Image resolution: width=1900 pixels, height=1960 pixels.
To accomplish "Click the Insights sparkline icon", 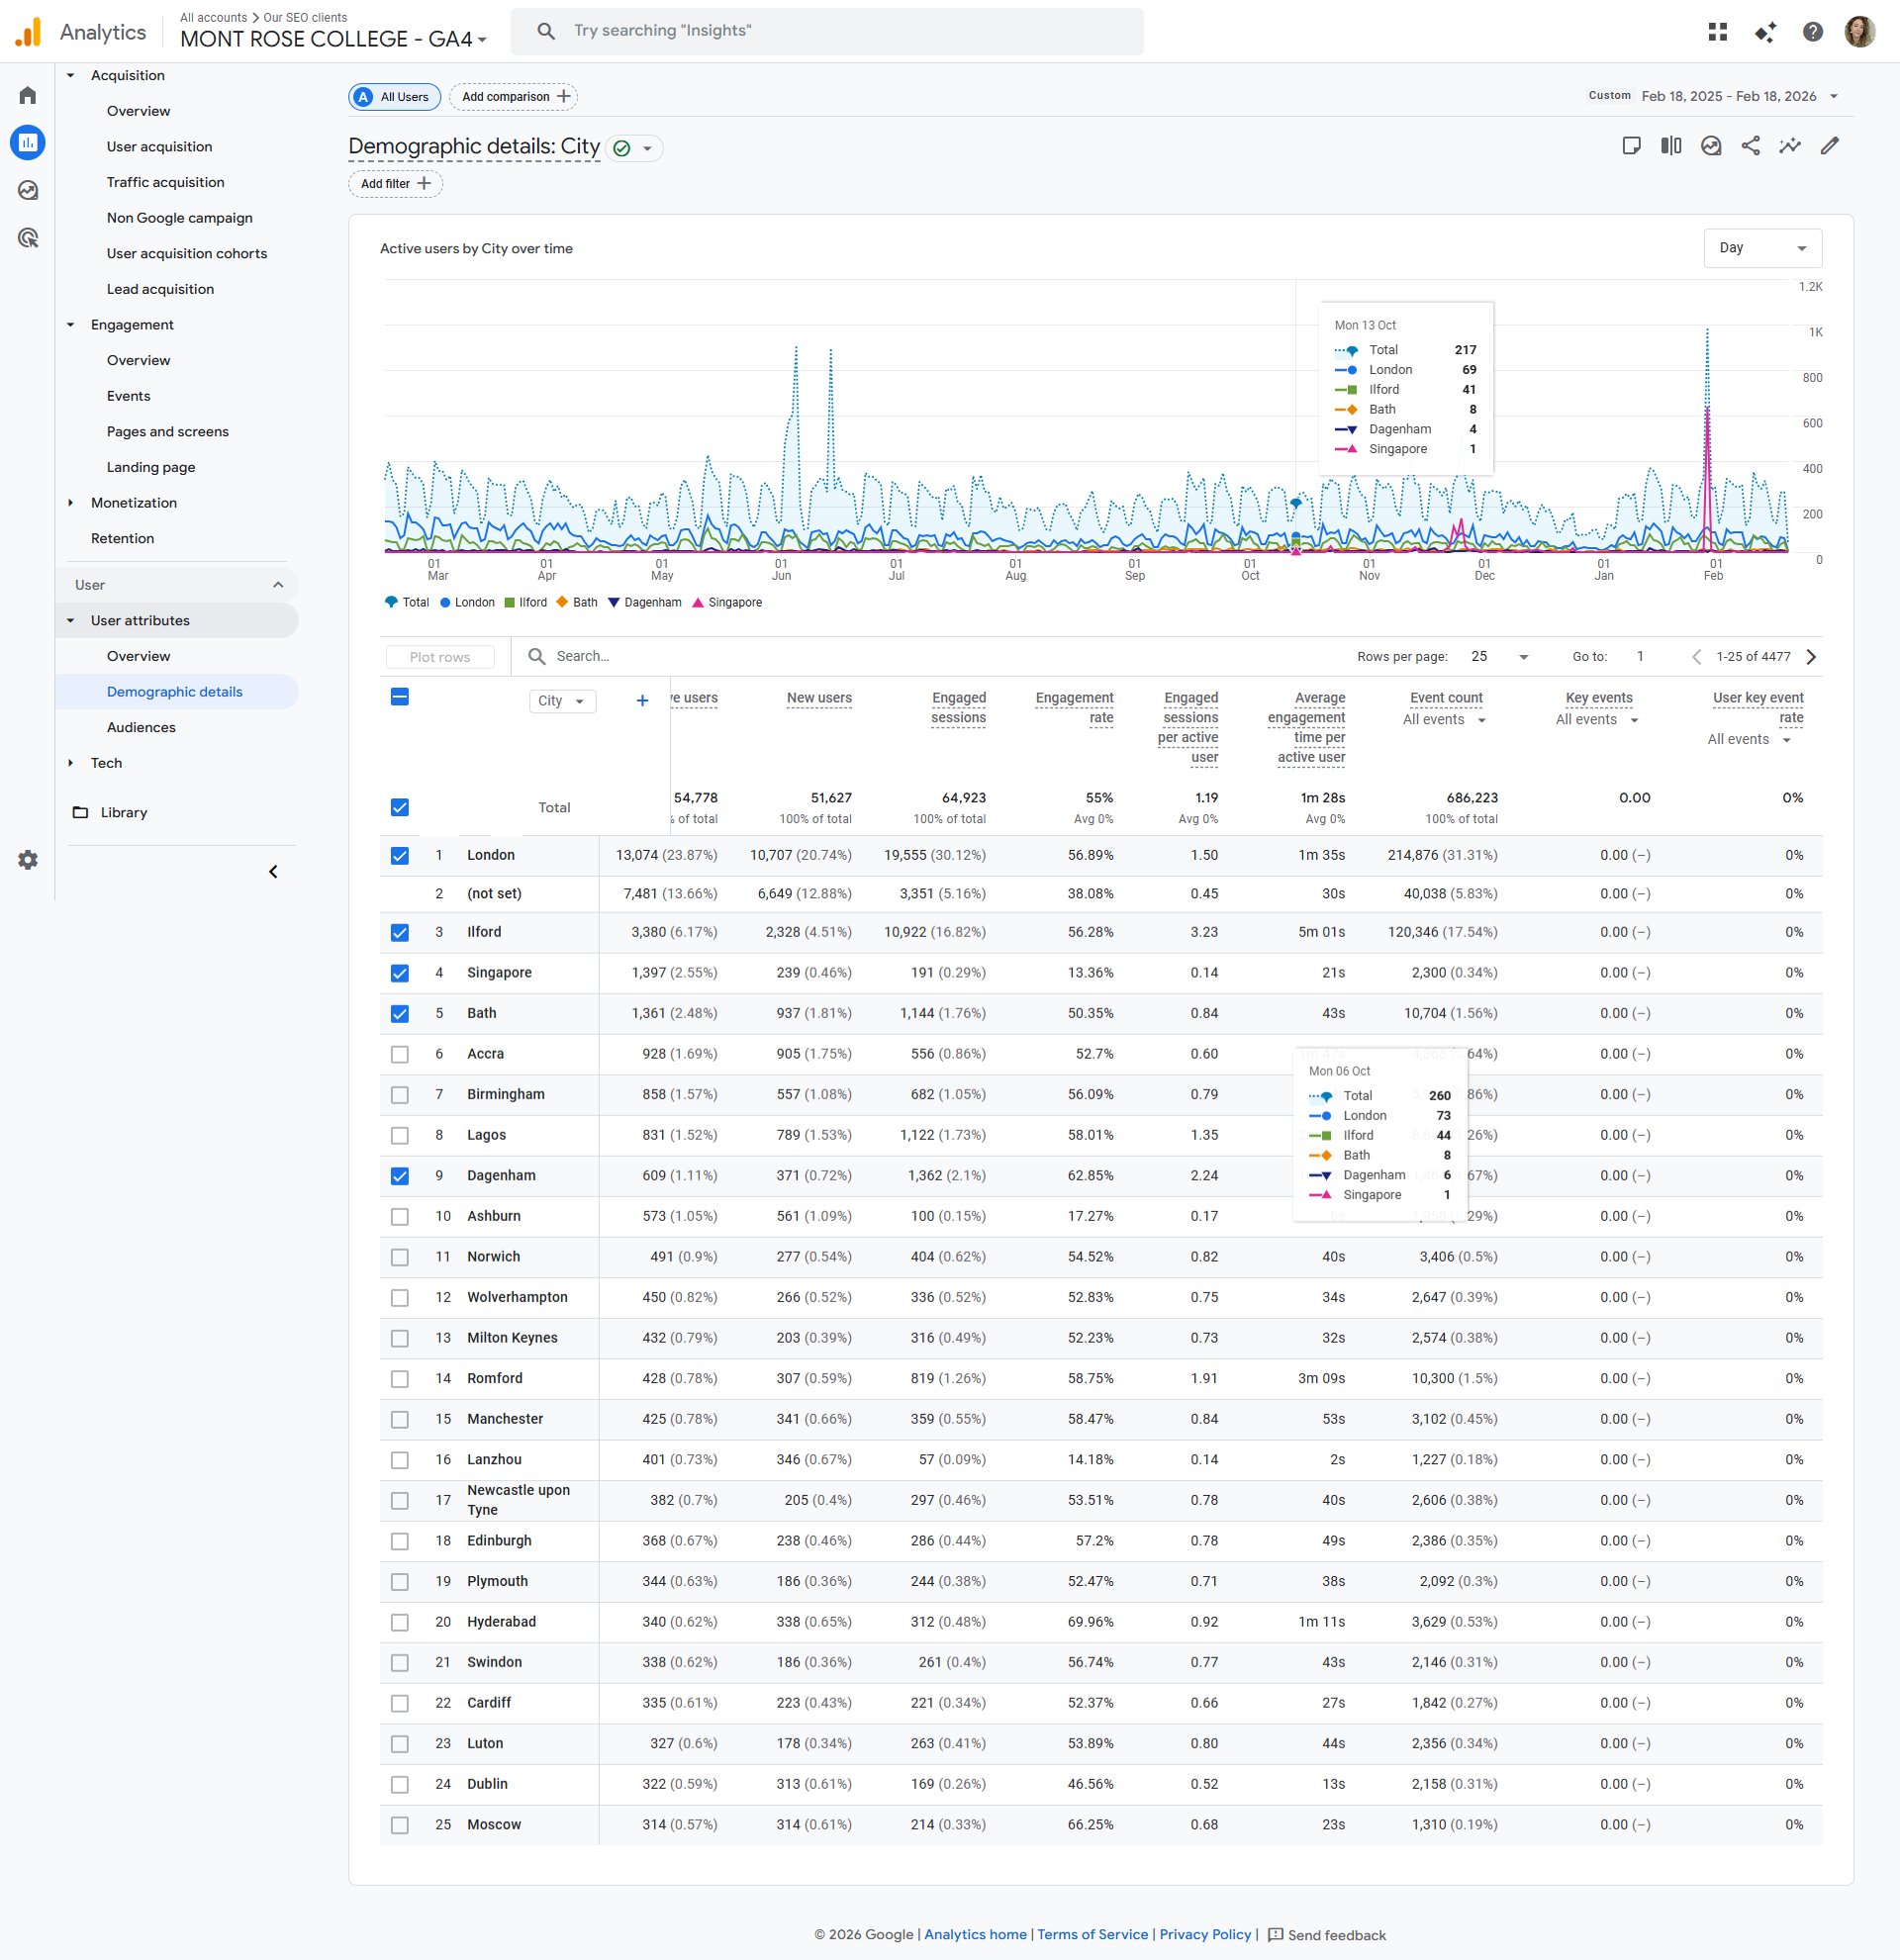I will pyautogui.click(x=1789, y=146).
